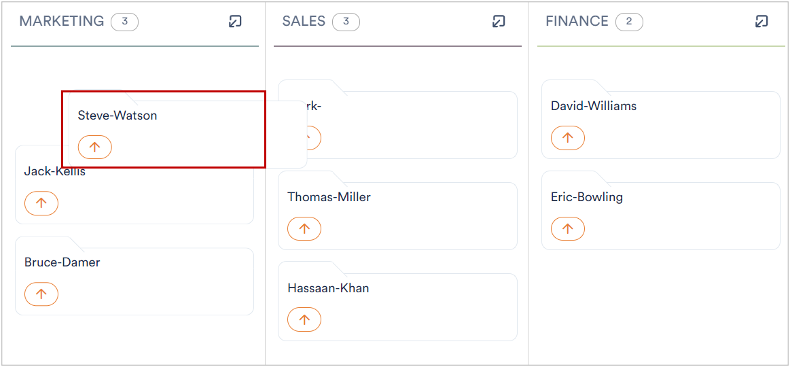790x366 pixels.
Task: Open the Jack-Kellis card
Action: 135,185
